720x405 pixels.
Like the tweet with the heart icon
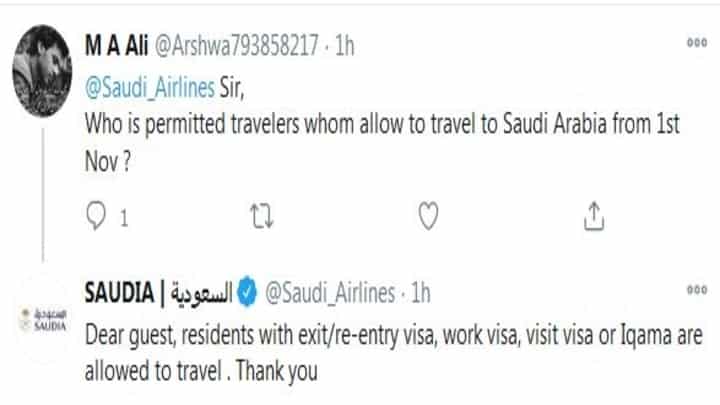pyautogui.click(x=427, y=215)
